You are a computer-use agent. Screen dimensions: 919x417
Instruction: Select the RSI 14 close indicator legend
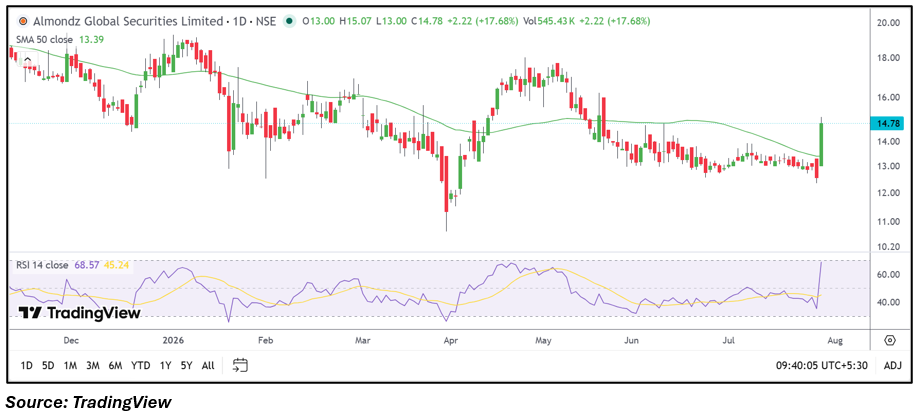tap(41, 265)
